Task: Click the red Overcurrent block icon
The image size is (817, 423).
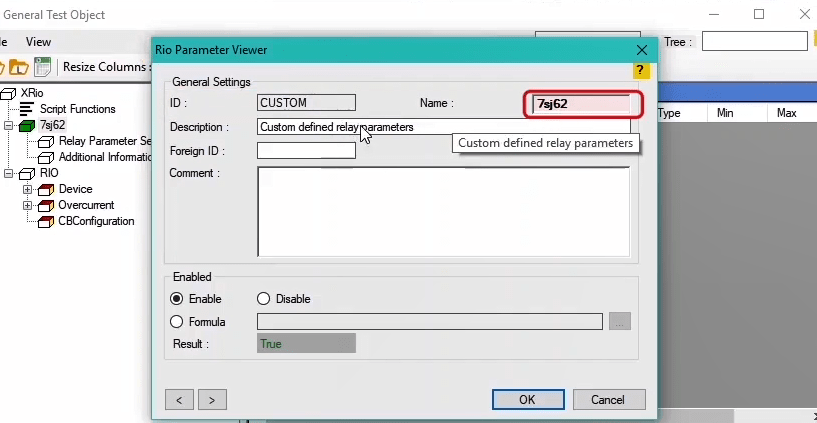Action: 46,205
